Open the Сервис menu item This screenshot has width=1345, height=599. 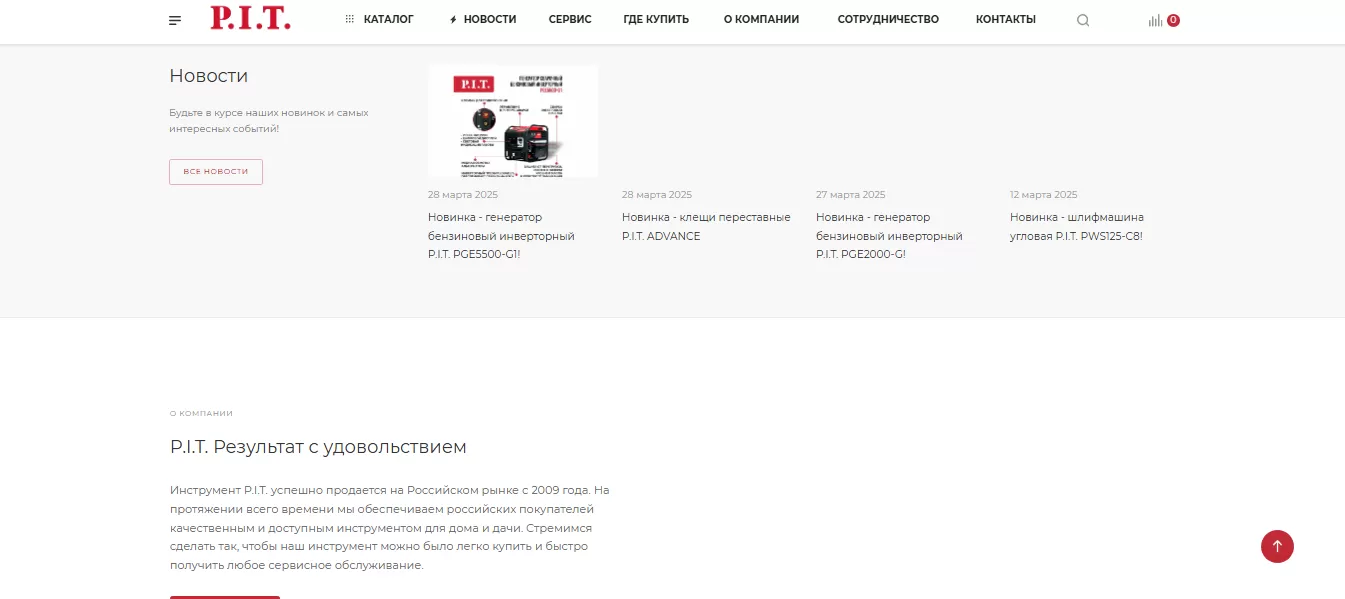pyautogui.click(x=570, y=19)
